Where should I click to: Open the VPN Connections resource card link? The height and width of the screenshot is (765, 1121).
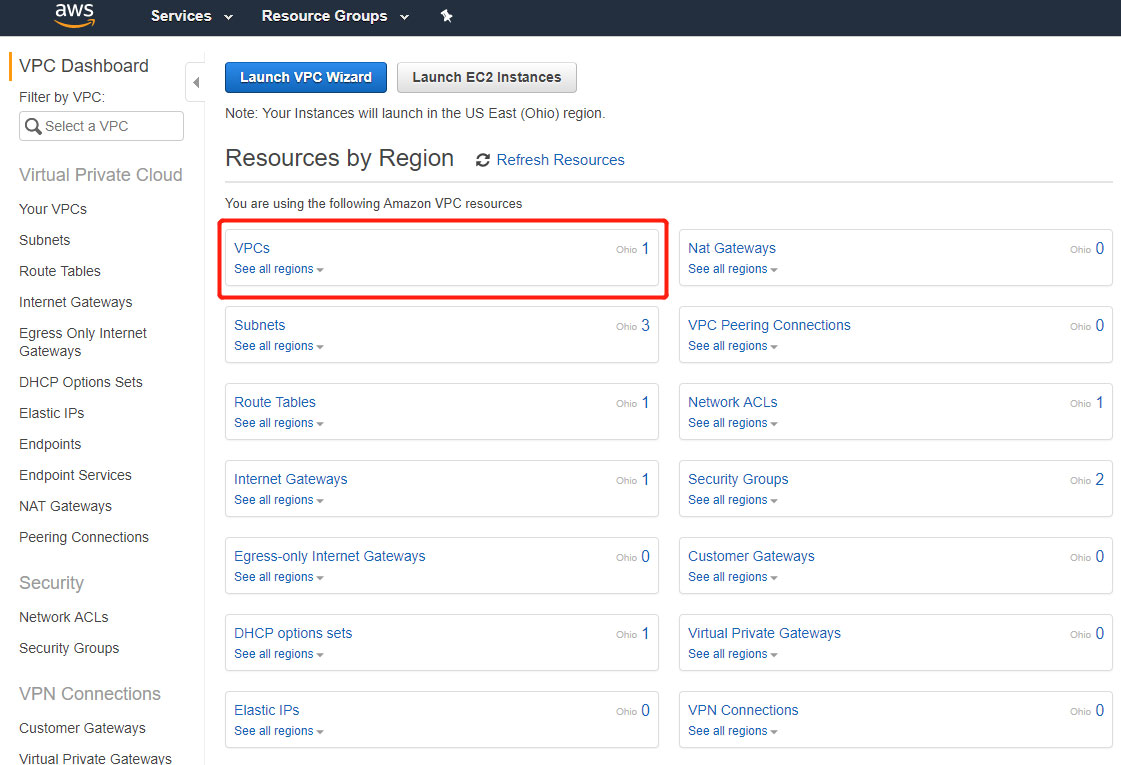tap(743, 710)
